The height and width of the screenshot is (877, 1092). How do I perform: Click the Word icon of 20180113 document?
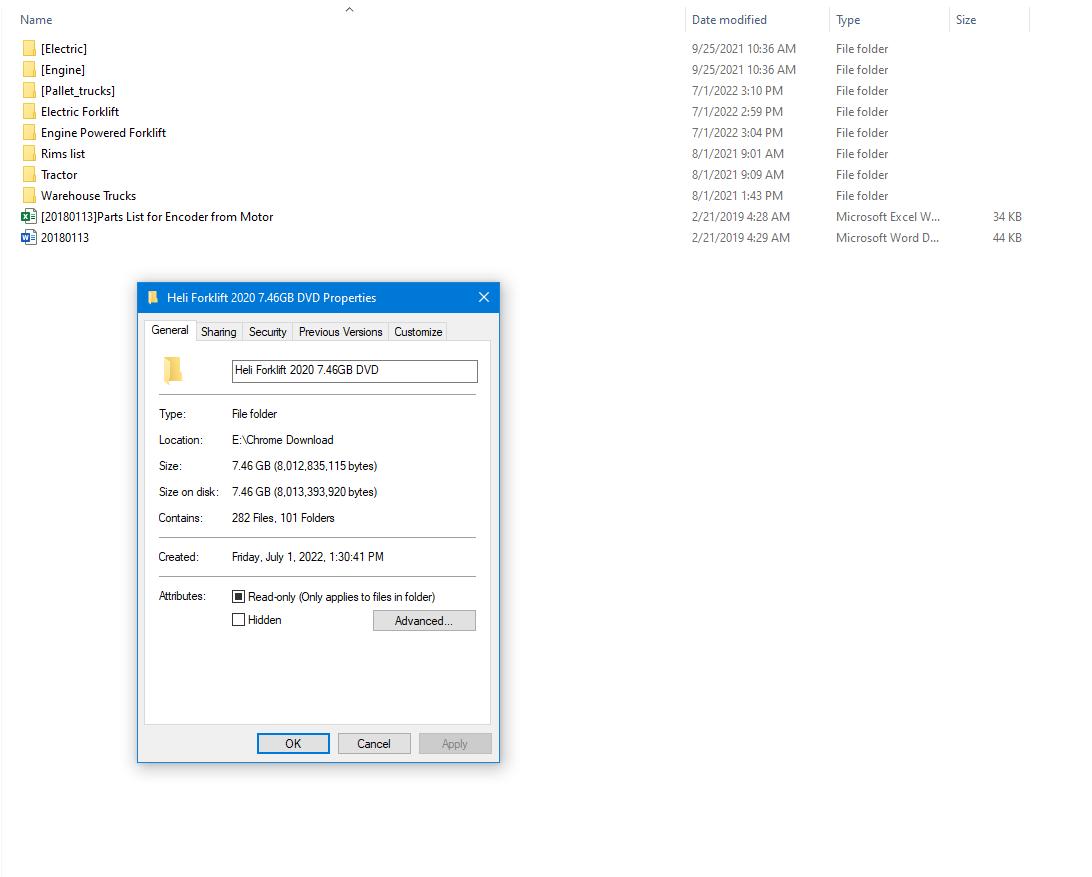click(29, 238)
